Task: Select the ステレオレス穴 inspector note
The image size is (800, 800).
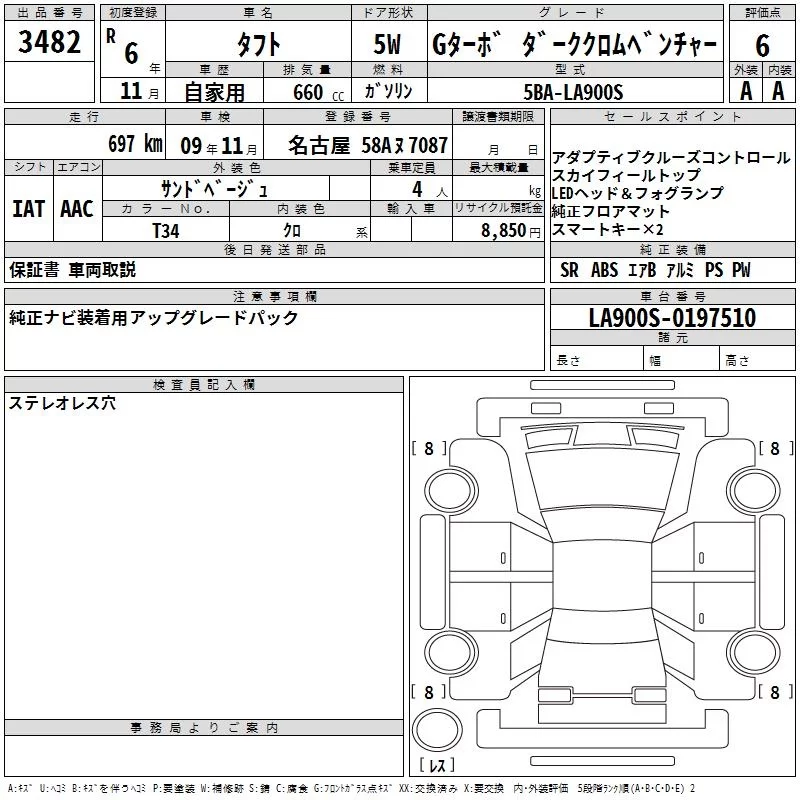Action: (x=62, y=403)
